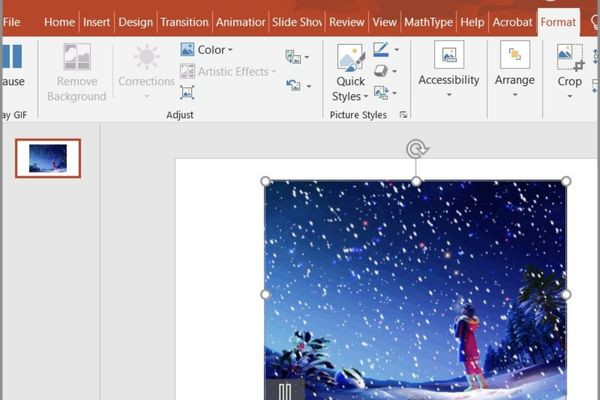Click the Remove Background button
Image resolution: width=600 pixels, height=400 pixels.
77,73
